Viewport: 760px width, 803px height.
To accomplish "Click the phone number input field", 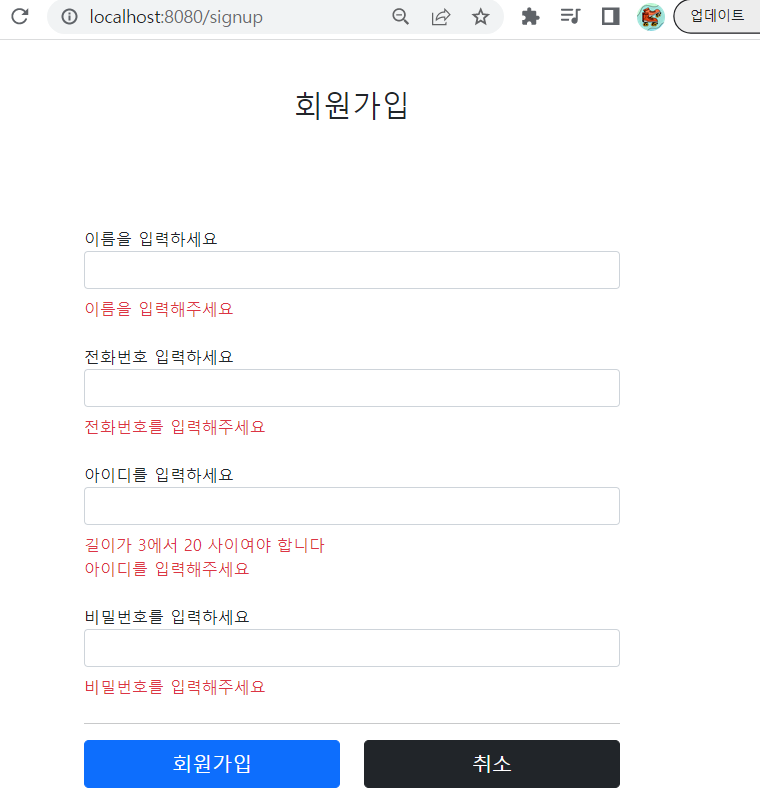I will (352, 388).
